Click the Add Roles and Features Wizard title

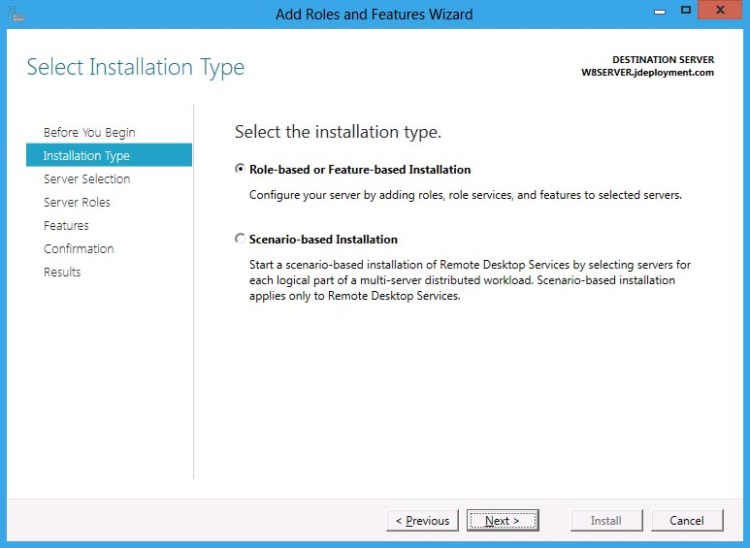[x=374, y=14]
